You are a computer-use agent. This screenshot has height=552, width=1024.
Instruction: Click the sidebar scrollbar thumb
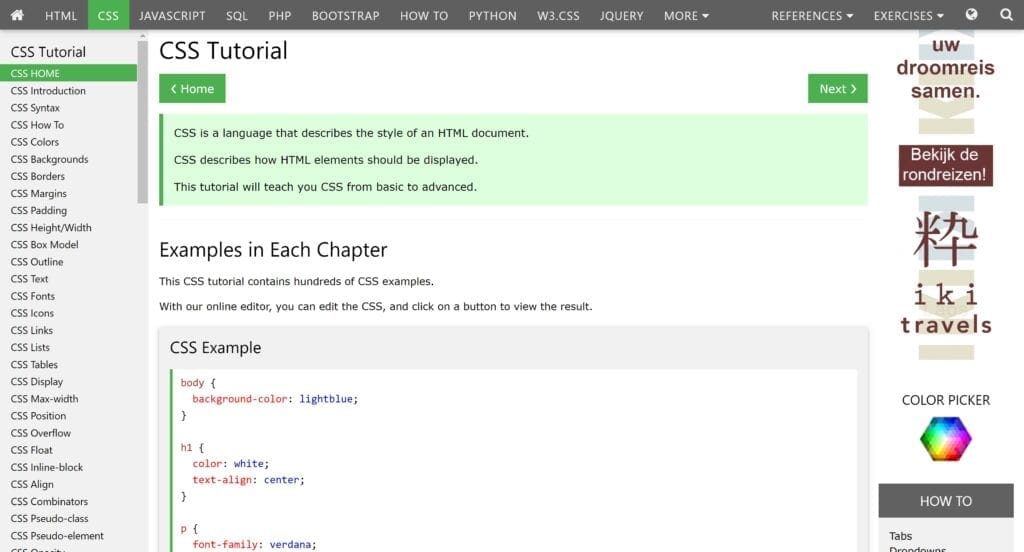coord(142,122)
